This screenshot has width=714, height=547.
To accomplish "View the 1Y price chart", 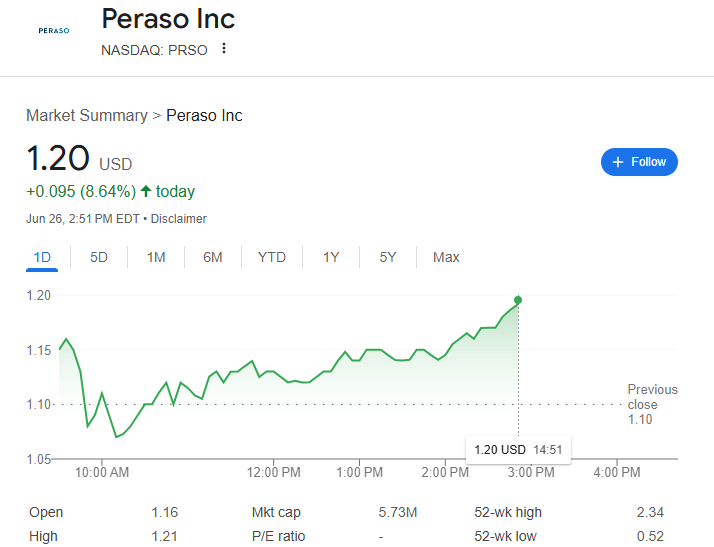I will (331, 257).
